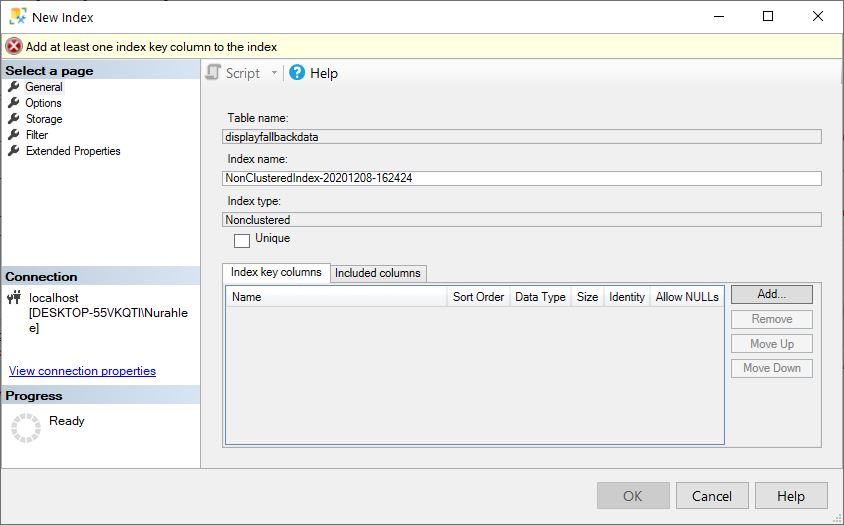Screen dimensions: 844x525
Task: Minimize the New Index dialog
Action: (719, 17)
